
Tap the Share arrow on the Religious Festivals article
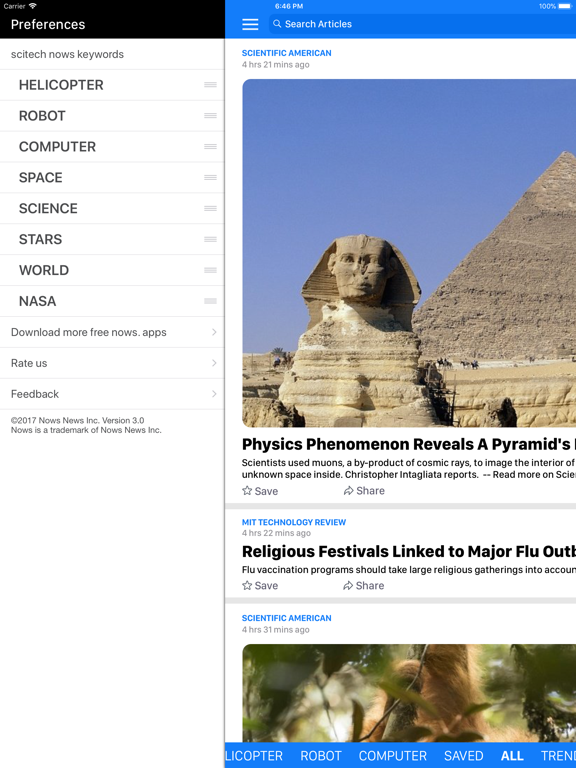tap(348, 585)
